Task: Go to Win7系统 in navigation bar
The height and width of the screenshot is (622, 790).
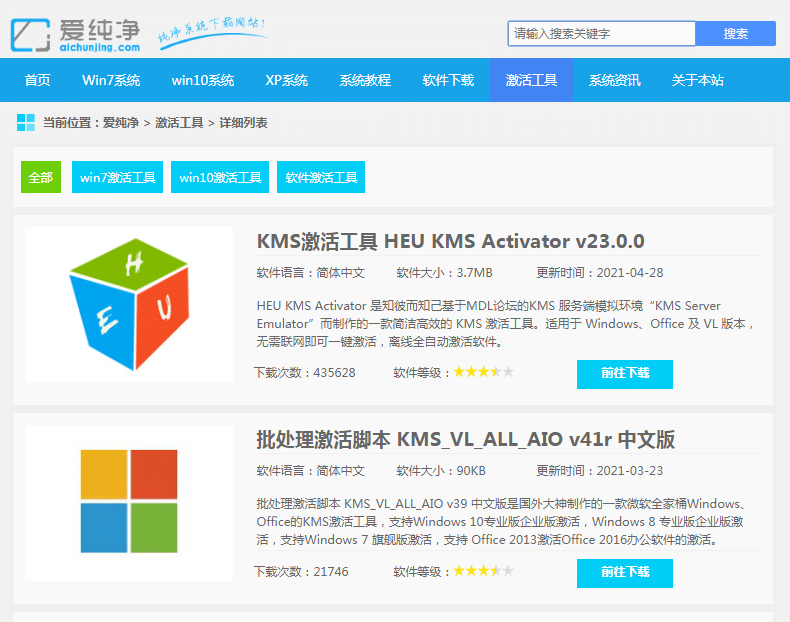Action: 111,80
